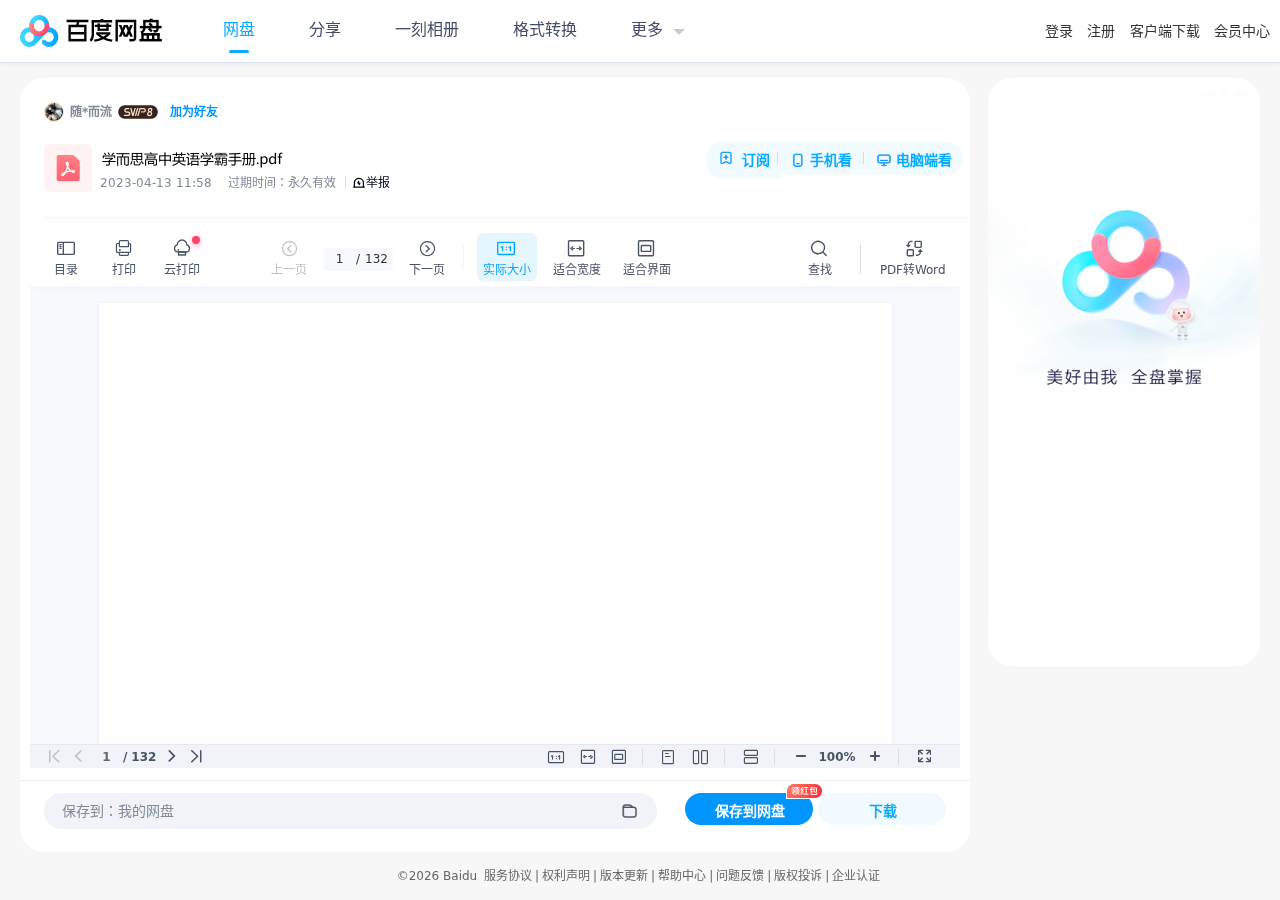Open the 网盘 tab

239,30
